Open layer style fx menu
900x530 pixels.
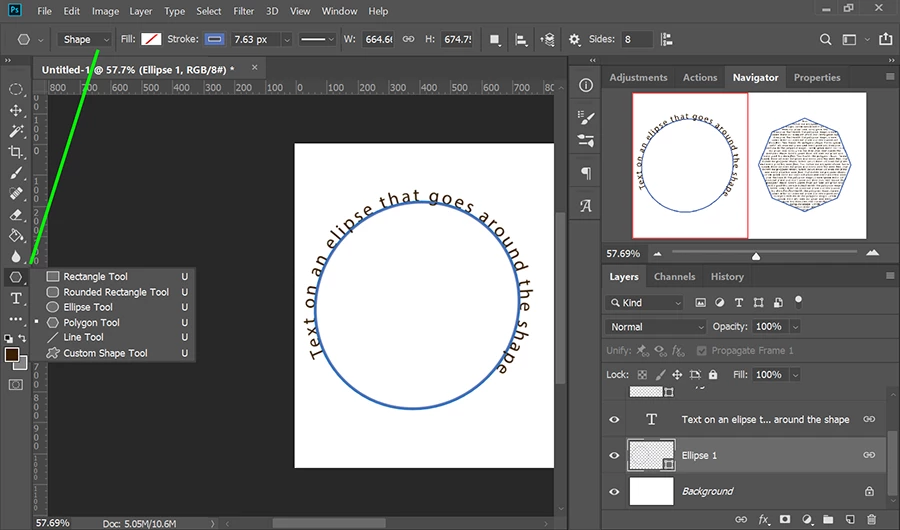pyautogui.click(x=763, y=520)
